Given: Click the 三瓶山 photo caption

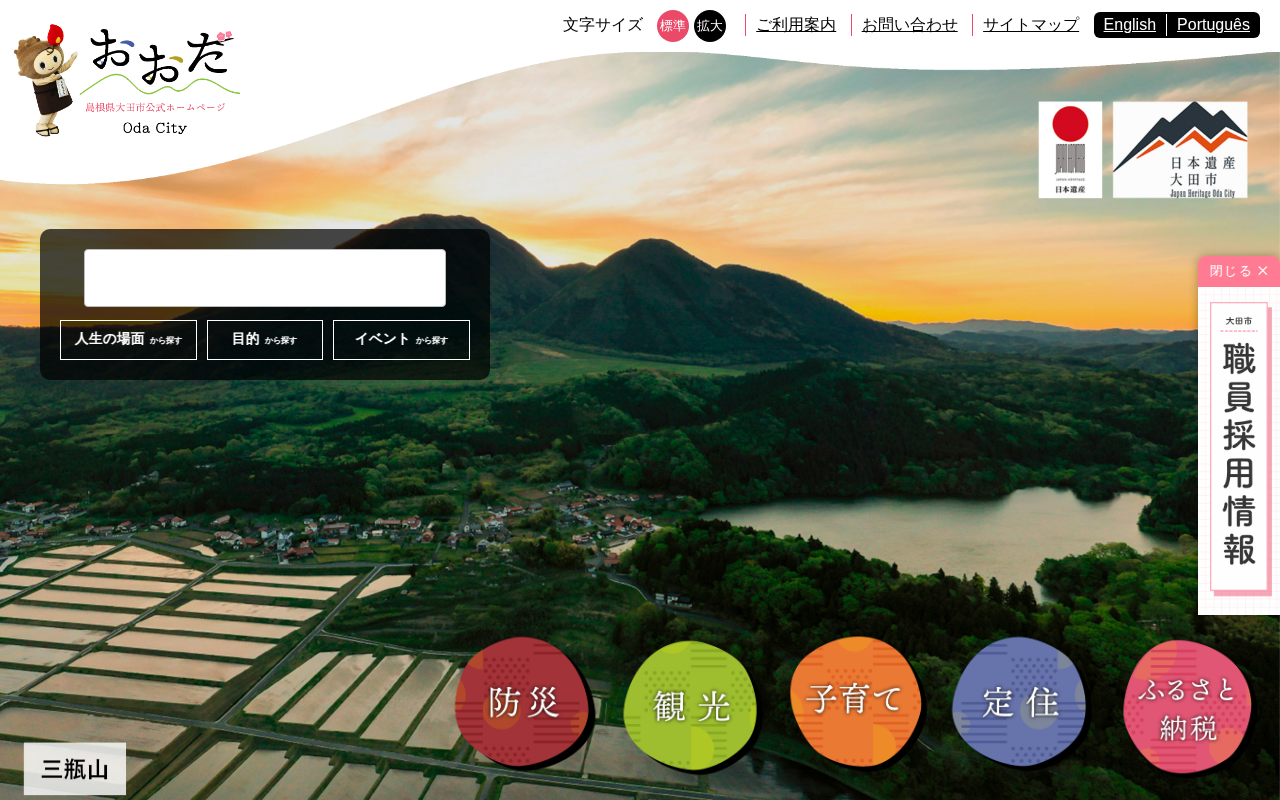Looking at the screenshot, I should click(x=75, y=769).
